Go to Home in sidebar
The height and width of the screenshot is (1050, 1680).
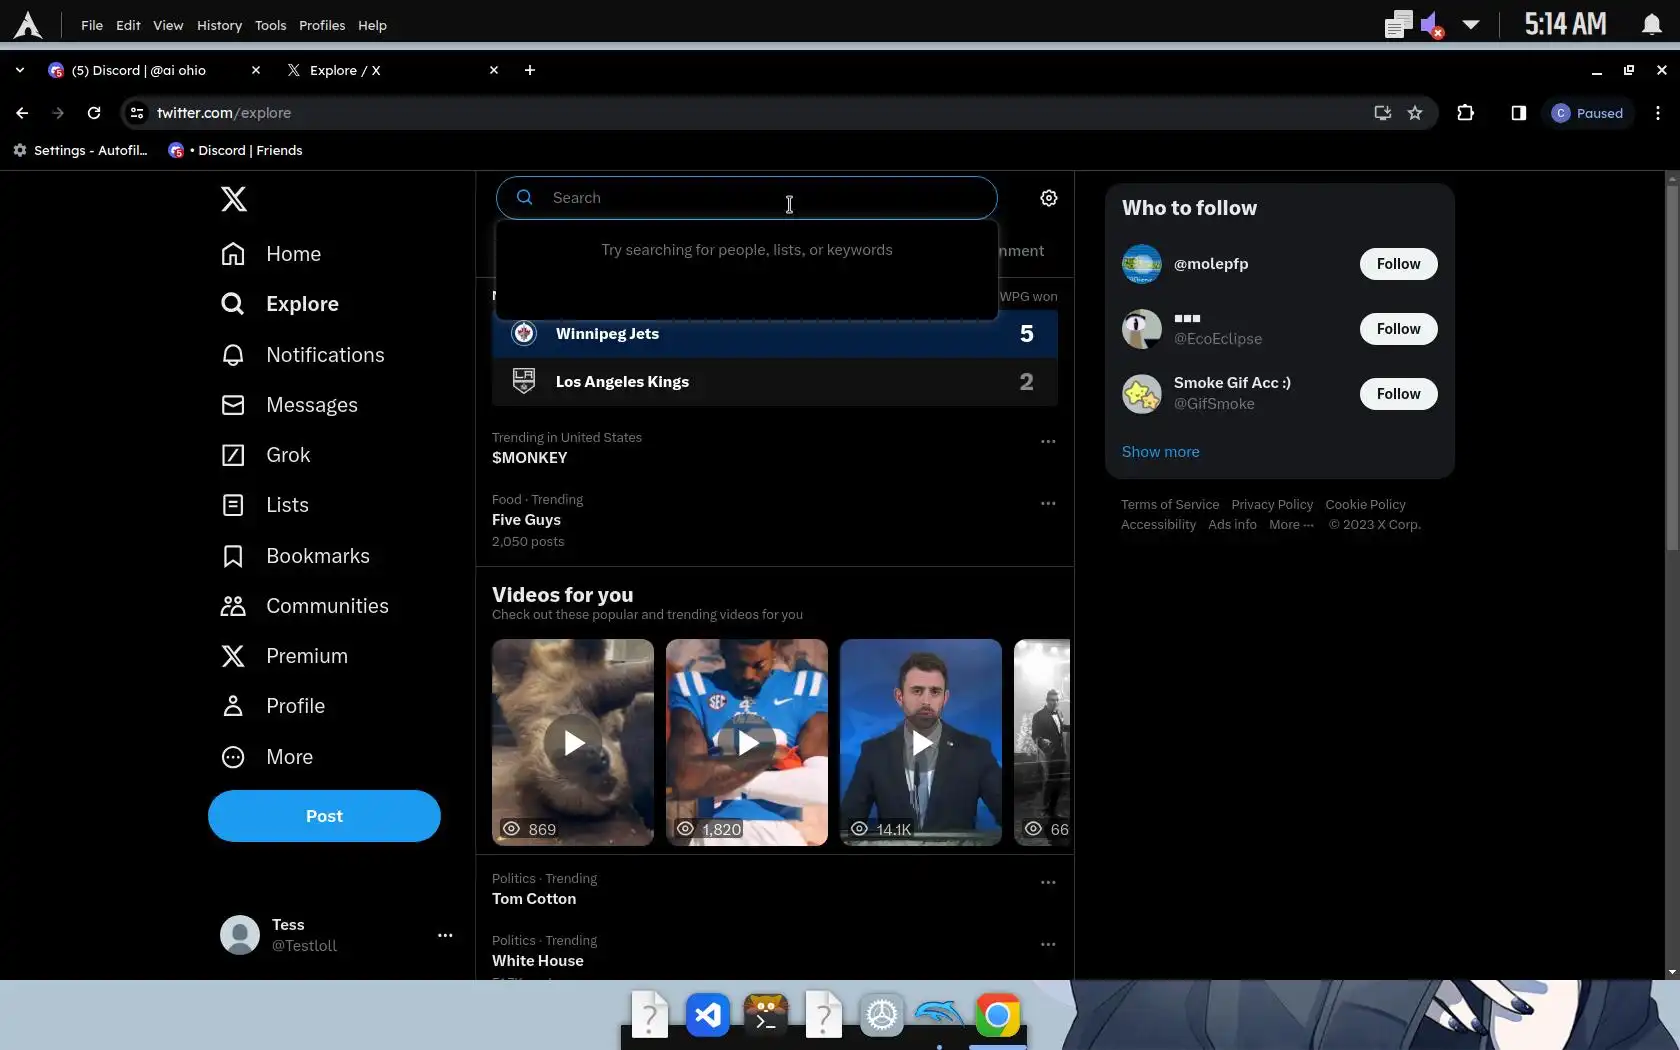click(x=270, y=254)
